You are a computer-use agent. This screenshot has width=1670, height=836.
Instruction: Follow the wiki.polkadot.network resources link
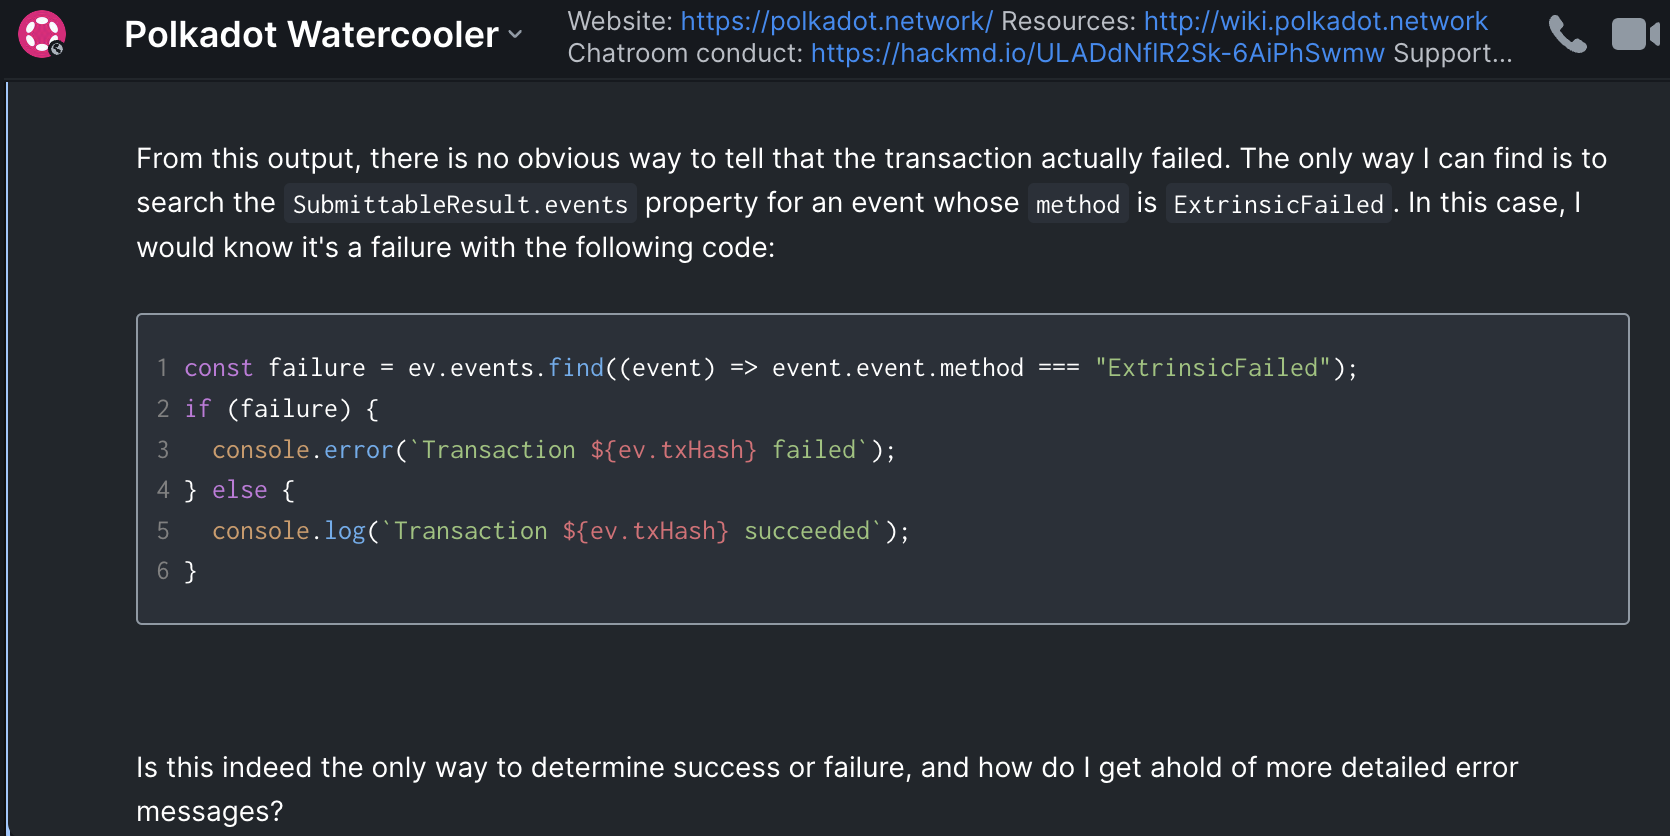click(x=1316, y=20)
